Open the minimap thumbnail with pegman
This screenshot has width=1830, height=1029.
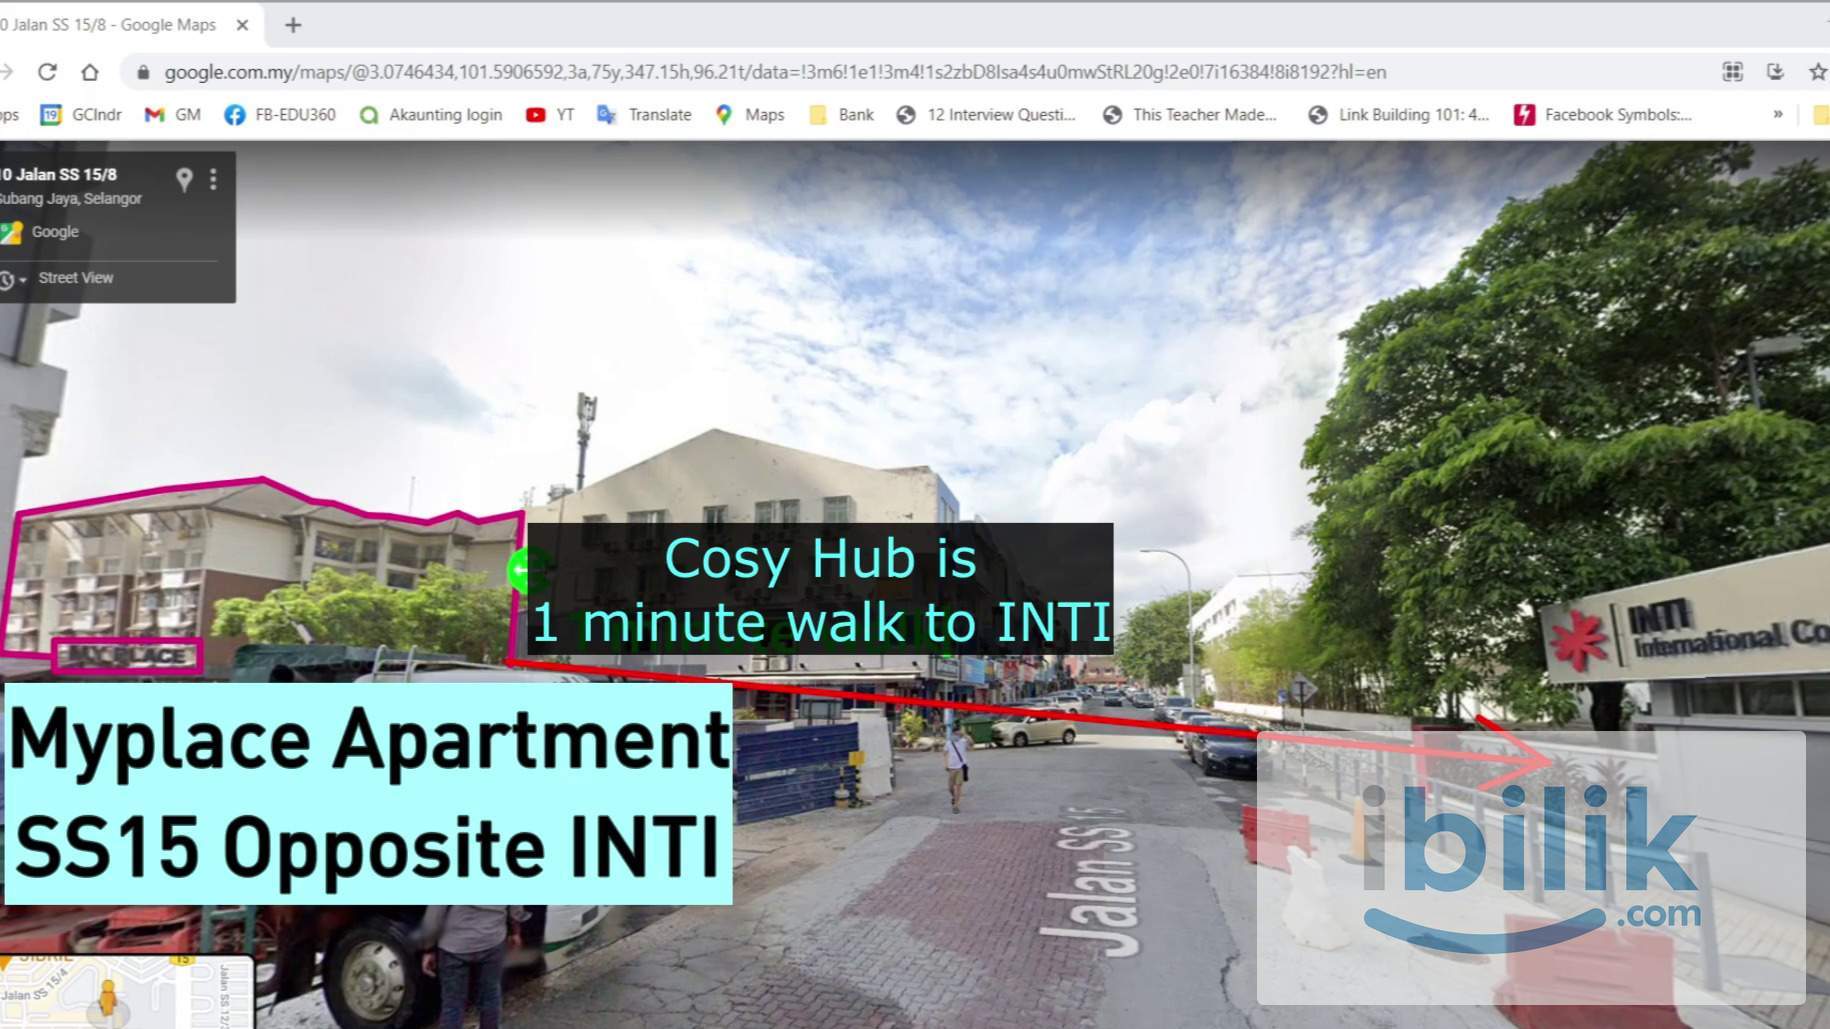(x=125, y=992)
